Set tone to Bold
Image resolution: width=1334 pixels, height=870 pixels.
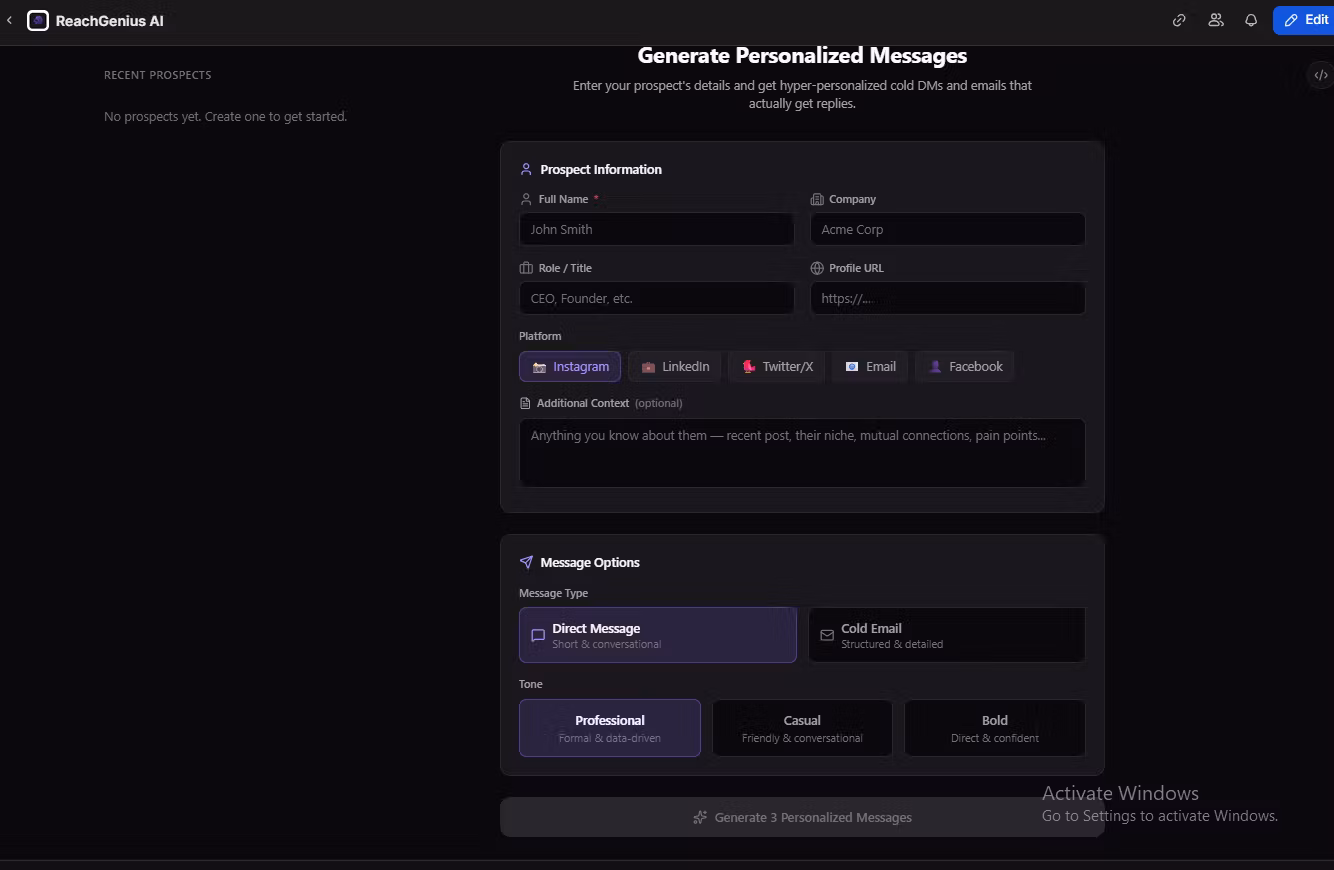[995, 728]
